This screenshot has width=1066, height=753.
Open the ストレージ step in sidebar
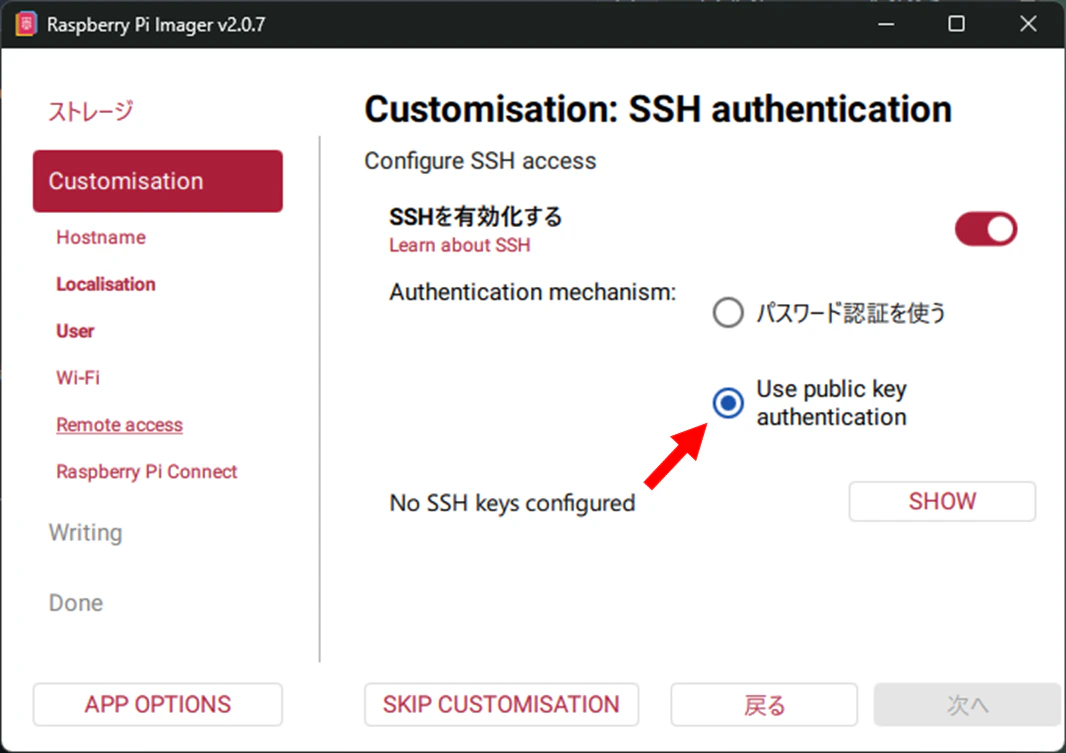90,111
